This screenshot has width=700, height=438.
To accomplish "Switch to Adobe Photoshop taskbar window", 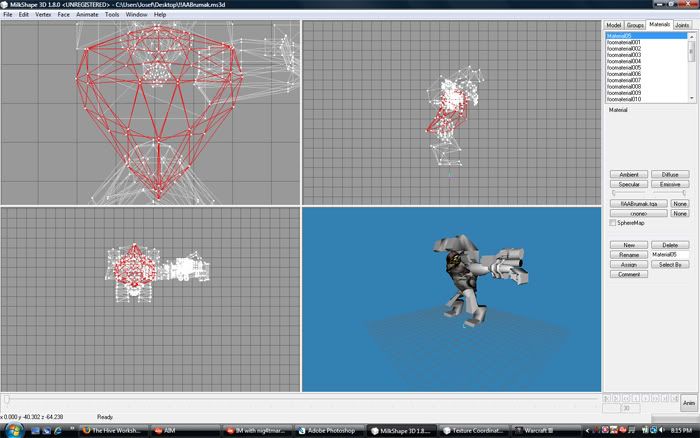I will (327, 430).
